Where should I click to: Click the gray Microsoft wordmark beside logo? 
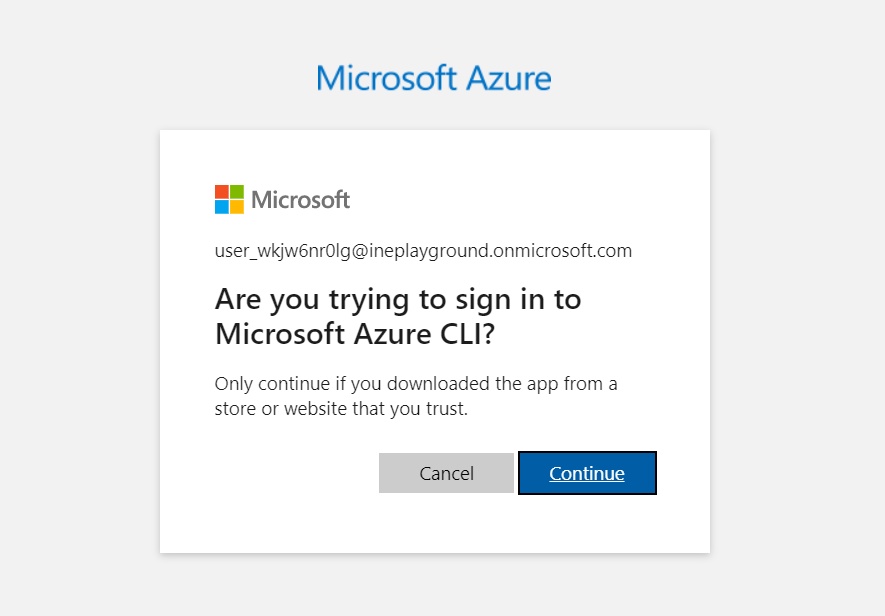[300, 200]
